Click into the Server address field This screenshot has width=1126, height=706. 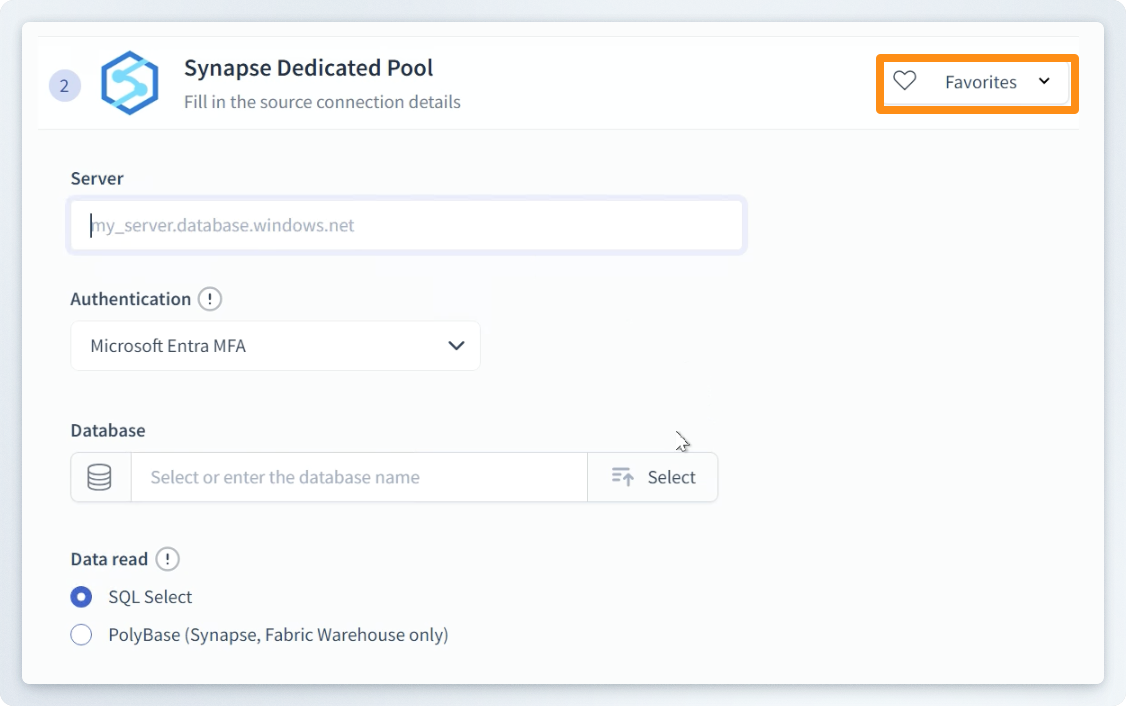pos(406,225)
